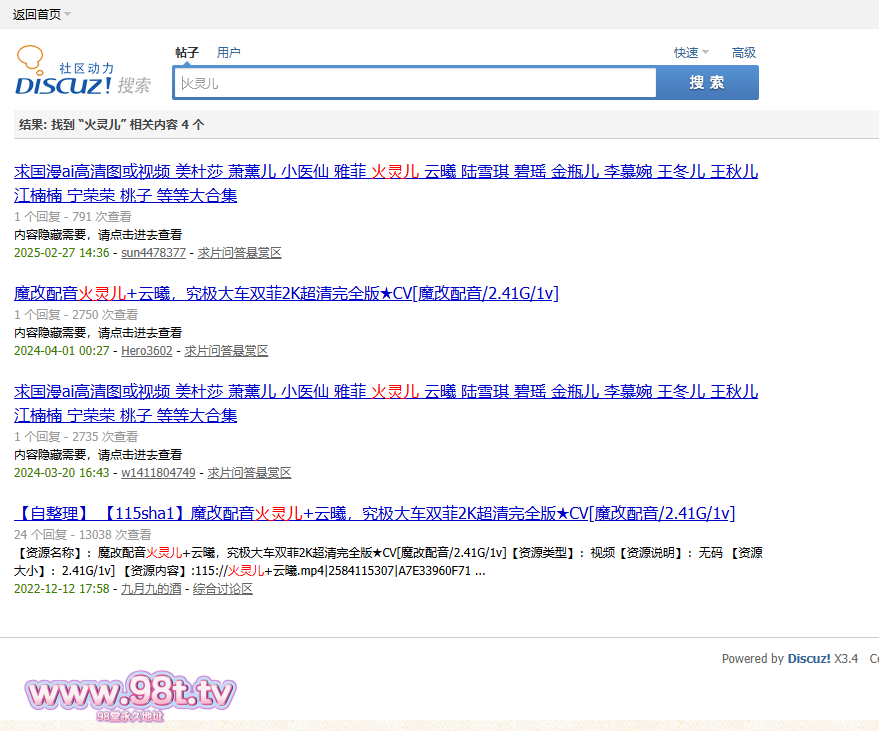This screenshot has height=731, width=879.
Task: View author Hero3602's profile
Action: click(x=146, y=351)
